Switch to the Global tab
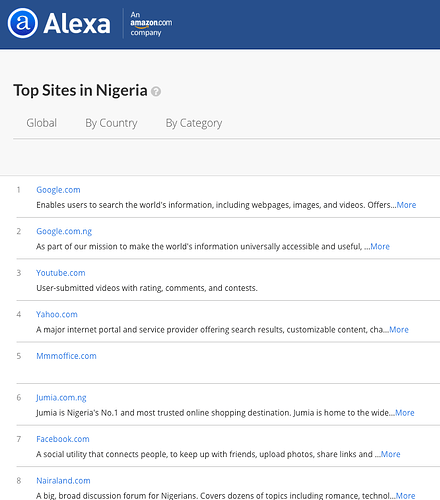Screen dimensions: 440x500 42,123
